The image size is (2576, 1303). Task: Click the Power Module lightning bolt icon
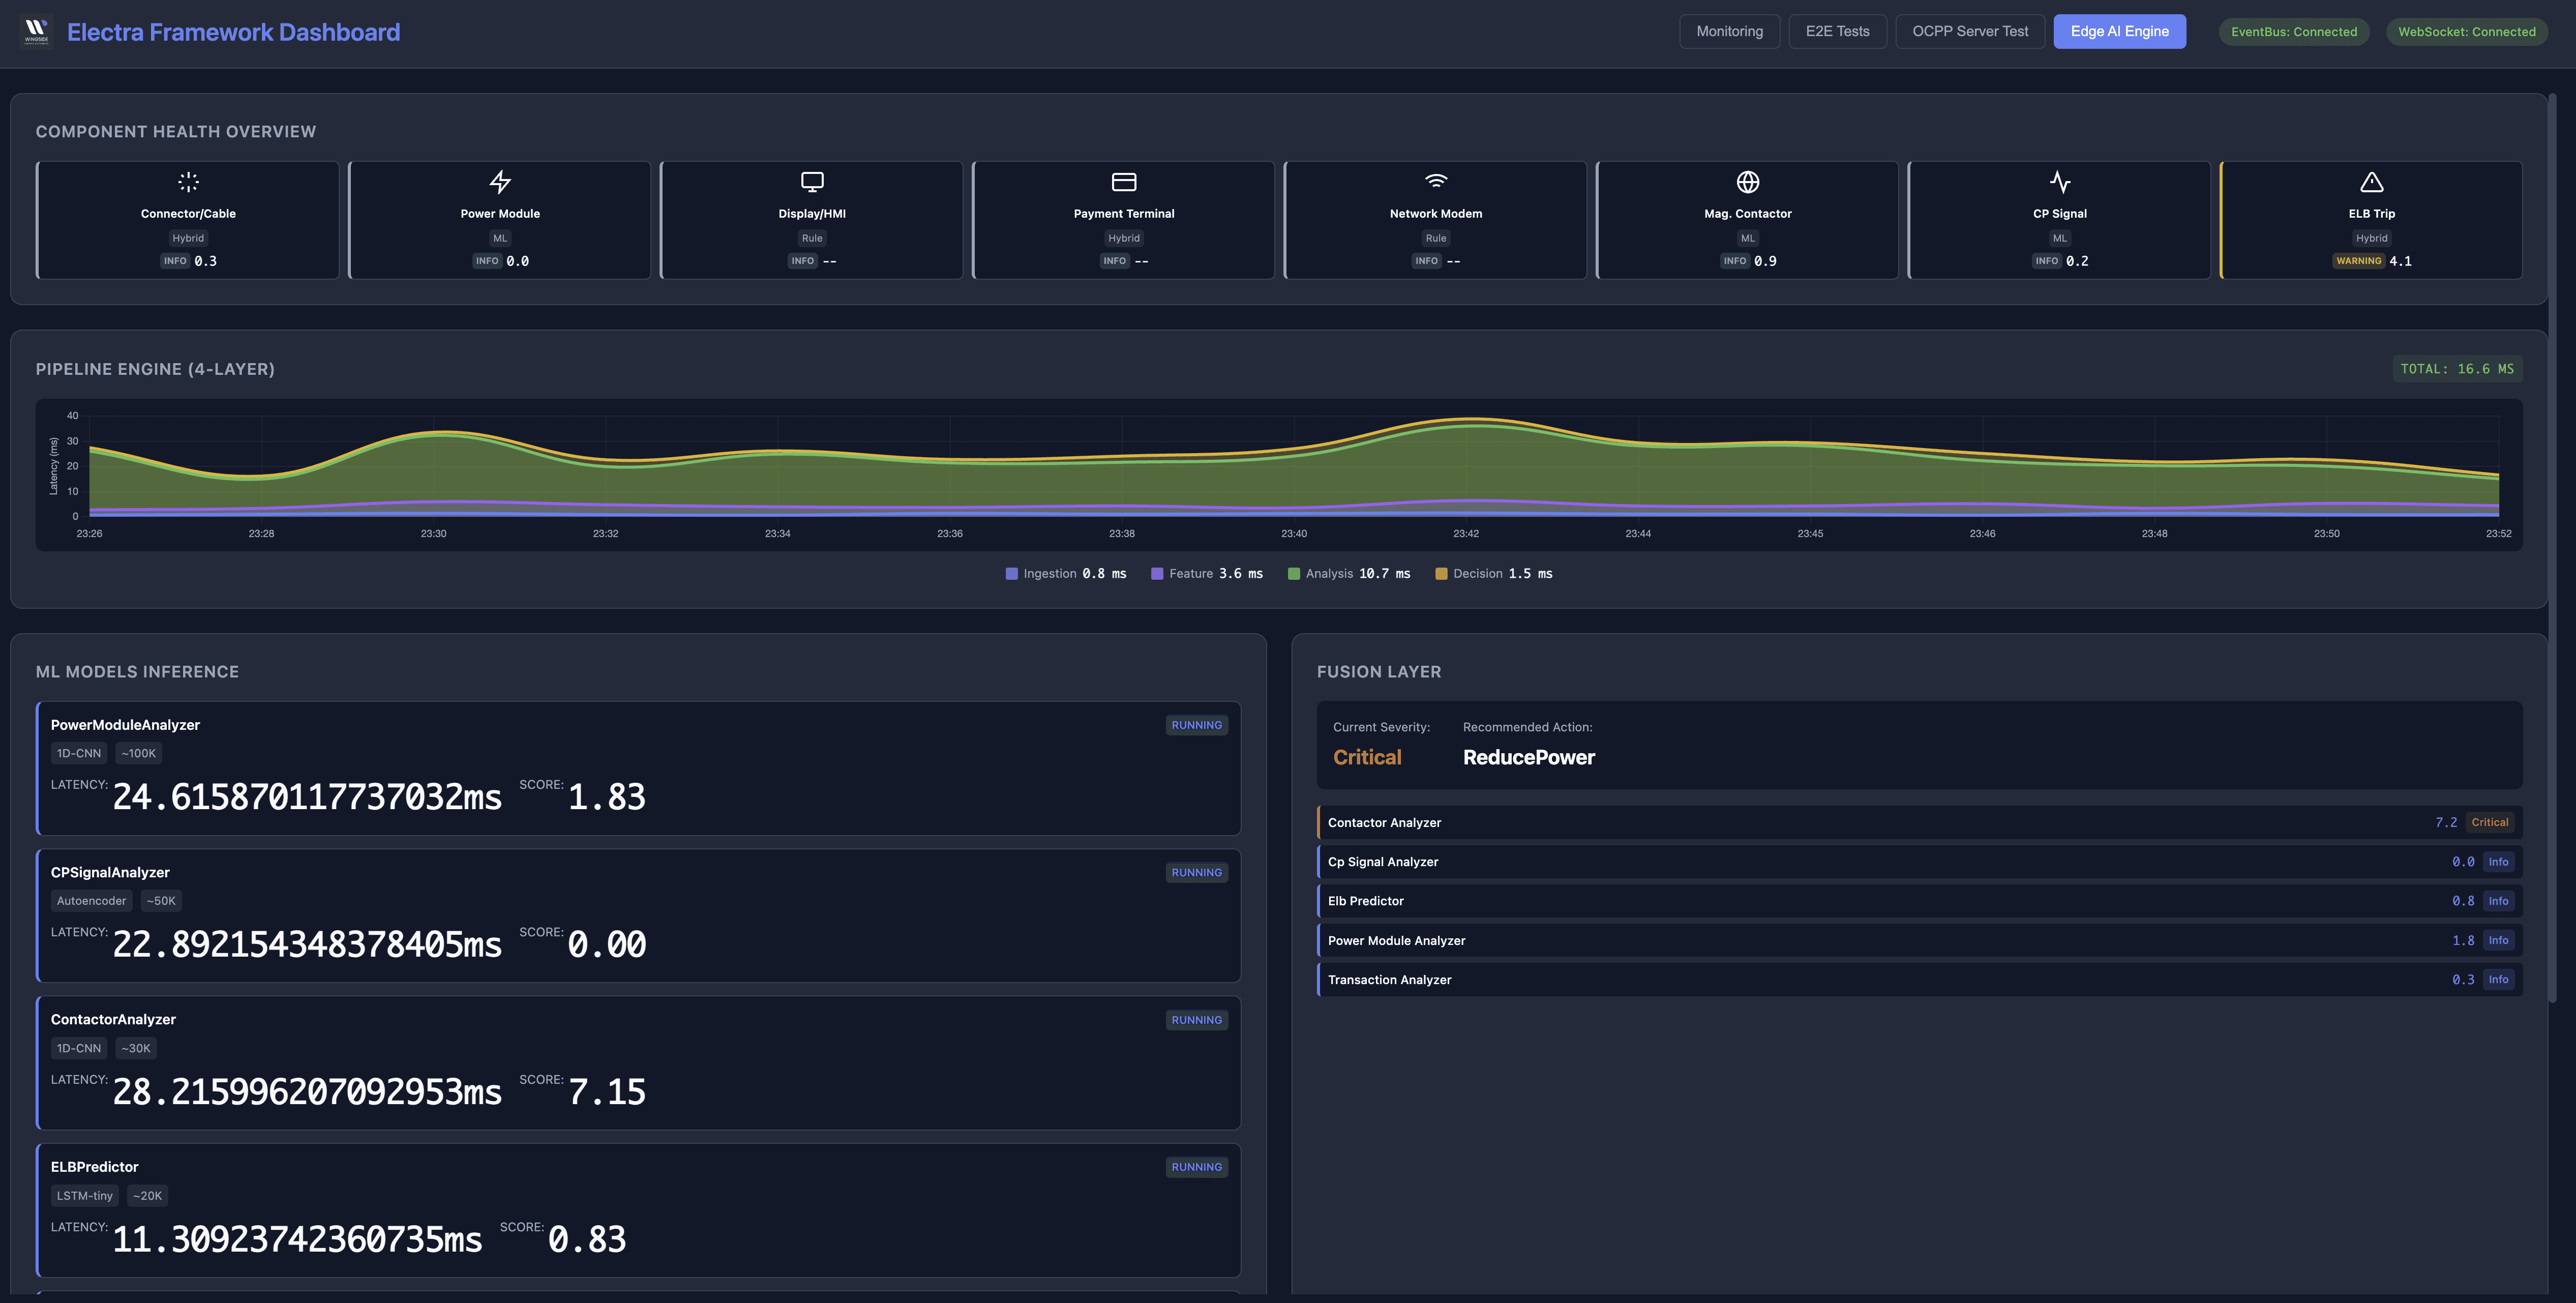tap(500, 182)
